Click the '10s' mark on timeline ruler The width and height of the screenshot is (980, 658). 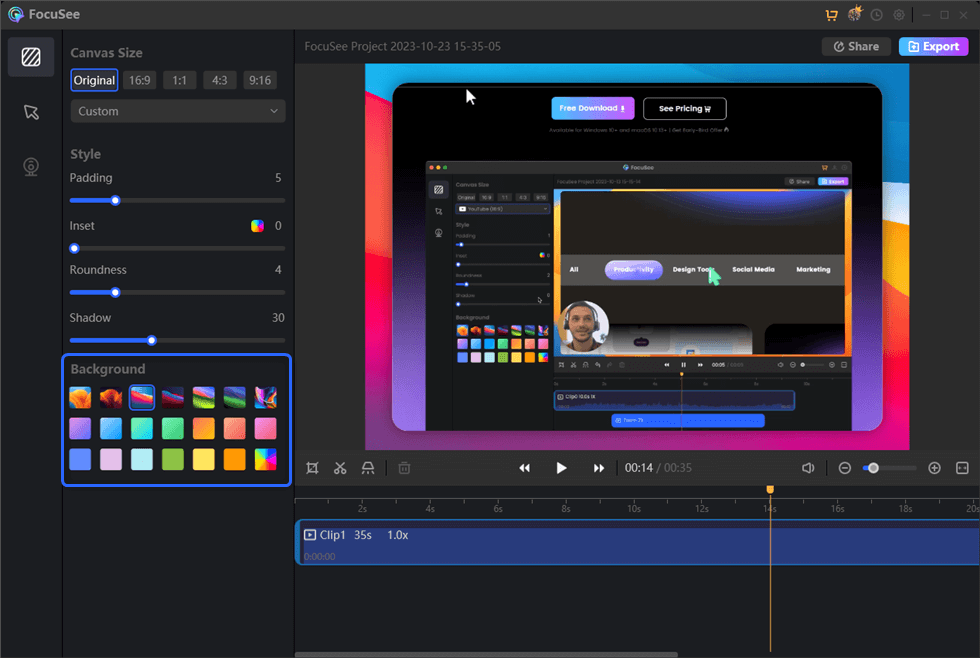[634, 509]
